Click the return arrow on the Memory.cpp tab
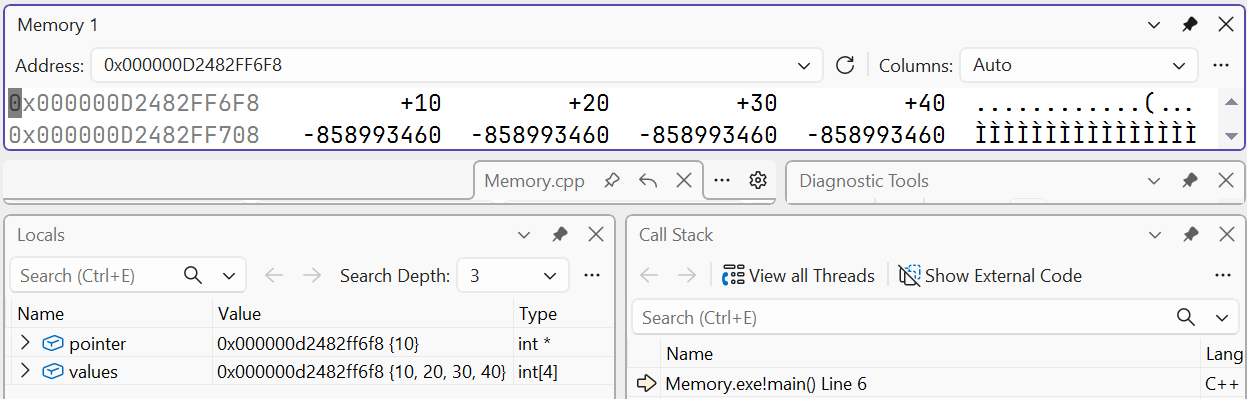 click(648, 181)
